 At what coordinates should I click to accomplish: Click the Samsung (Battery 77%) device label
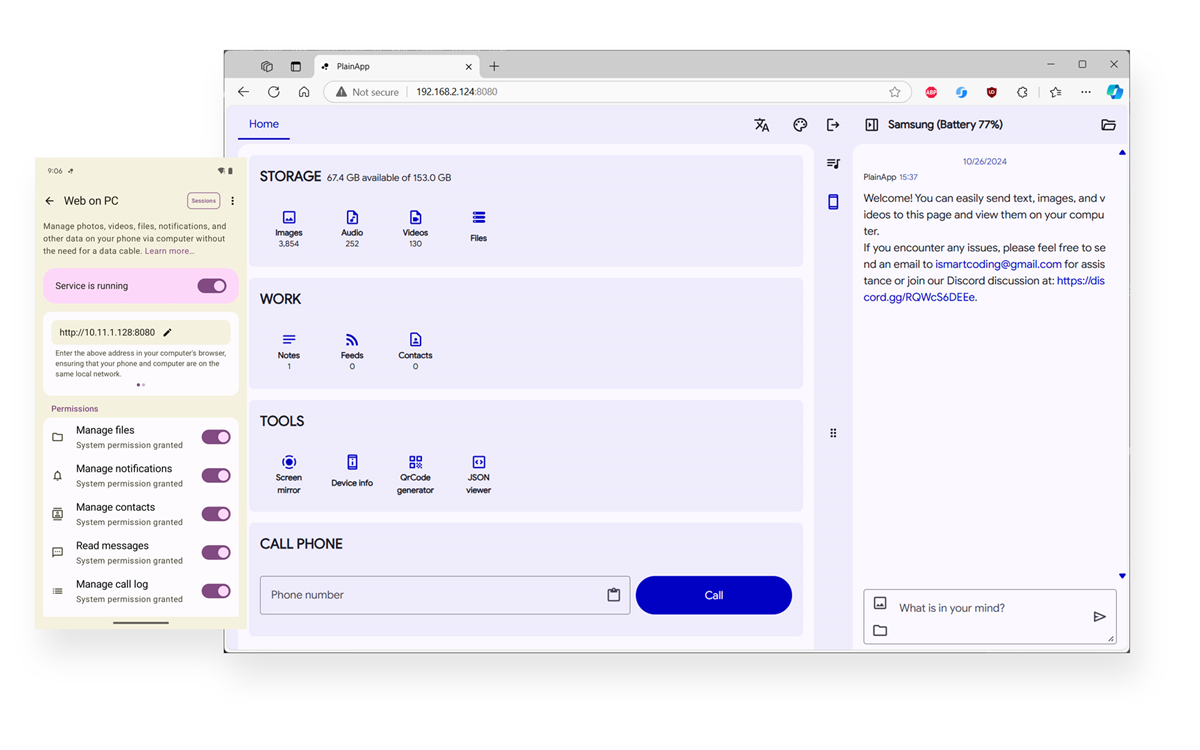(945, 125)
